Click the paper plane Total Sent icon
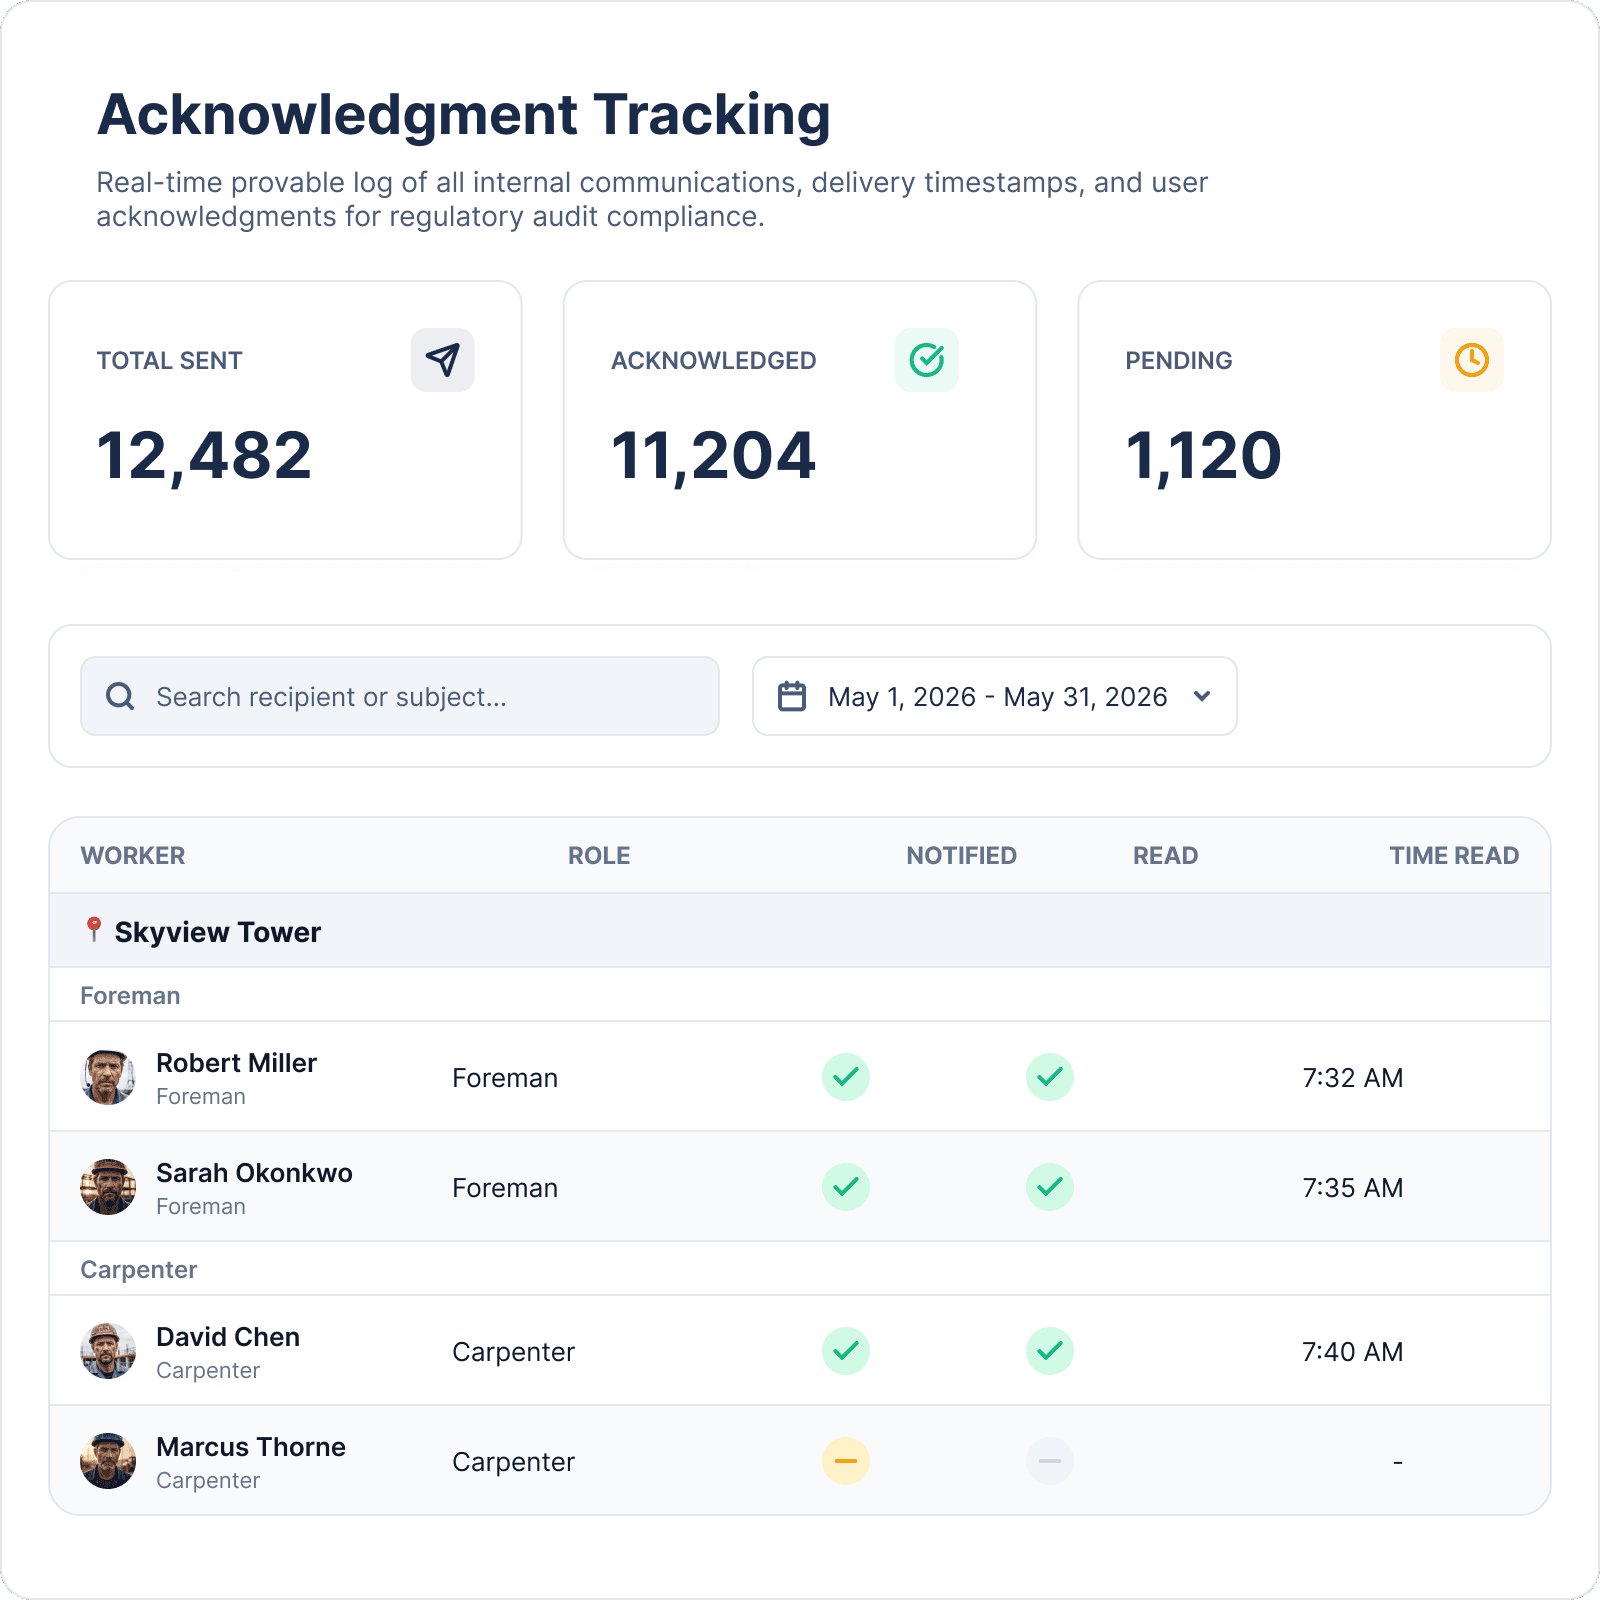 pyautogui.click(x=442, y=360)
